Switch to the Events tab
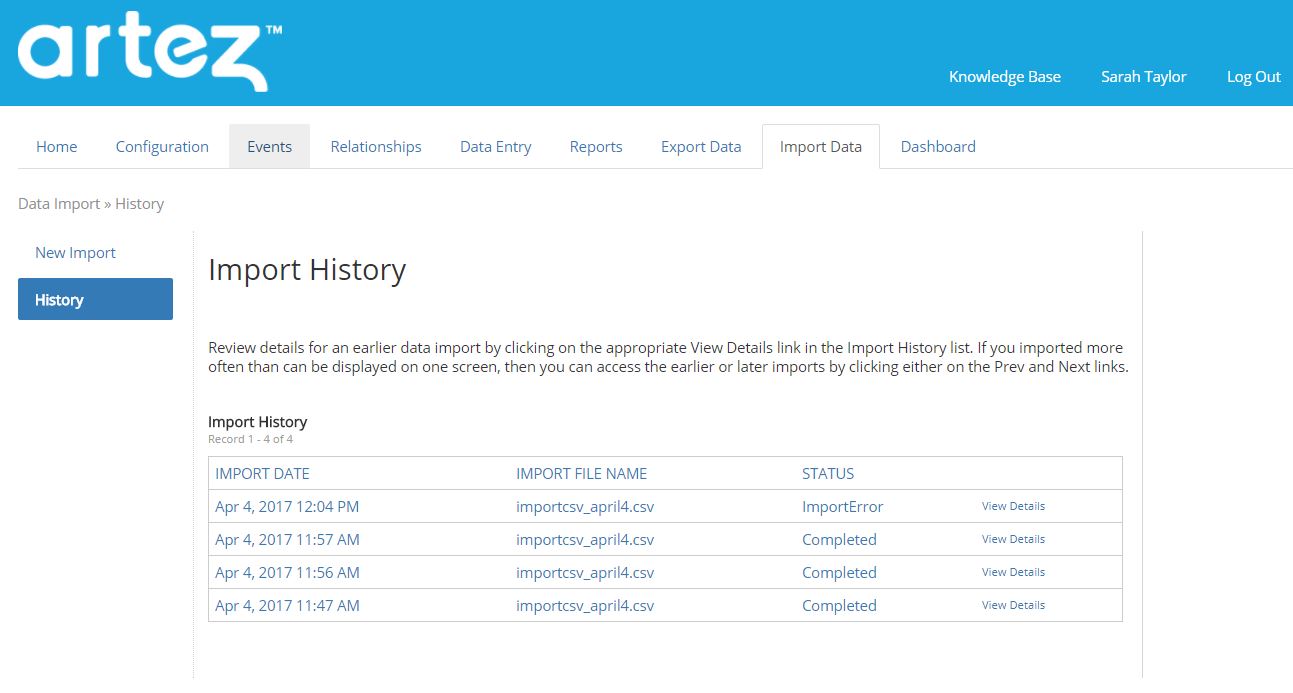The image size is (1293, 693). pos(269,147)
